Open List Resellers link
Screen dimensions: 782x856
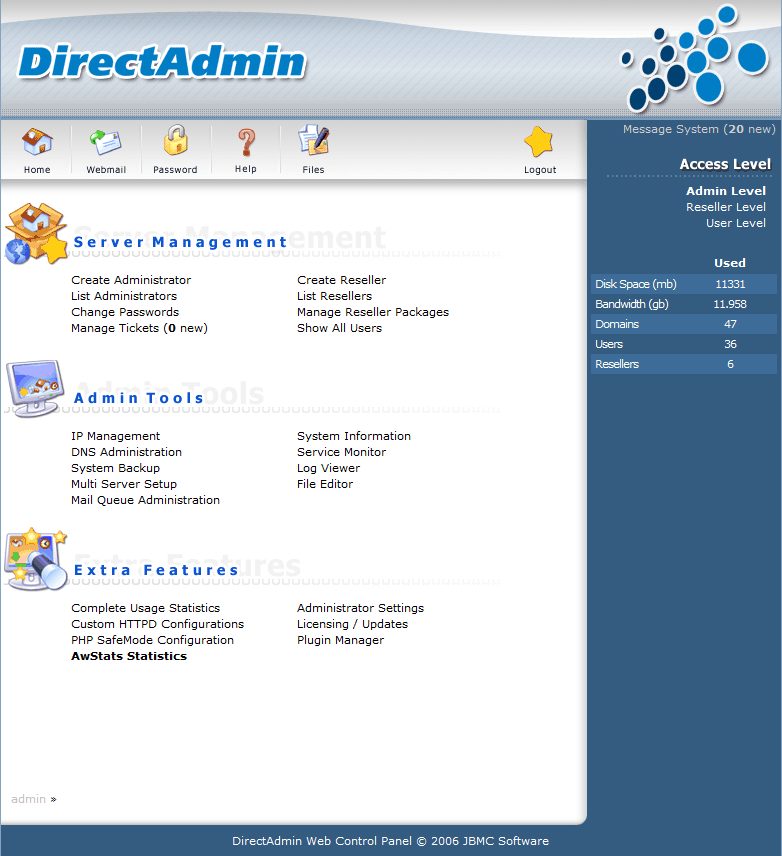pyautogui.click(x=334, y=296)
